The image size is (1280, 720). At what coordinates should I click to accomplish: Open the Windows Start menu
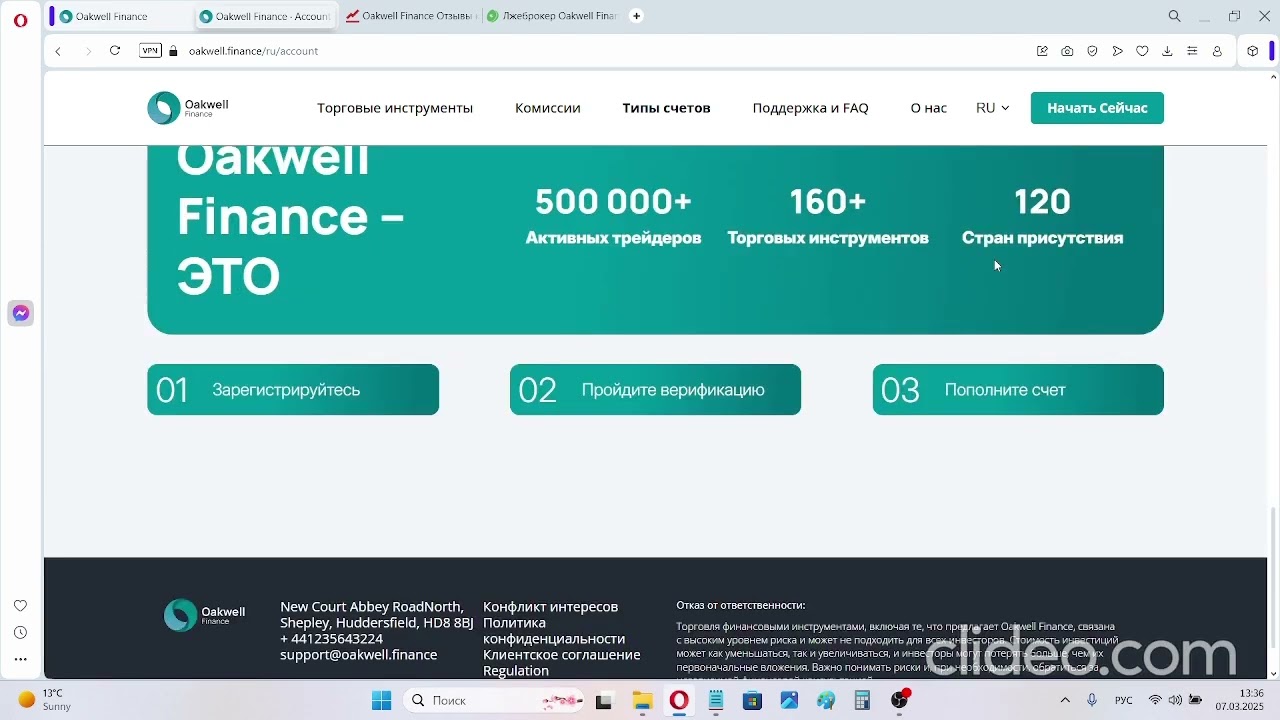[x=381, y=700]
